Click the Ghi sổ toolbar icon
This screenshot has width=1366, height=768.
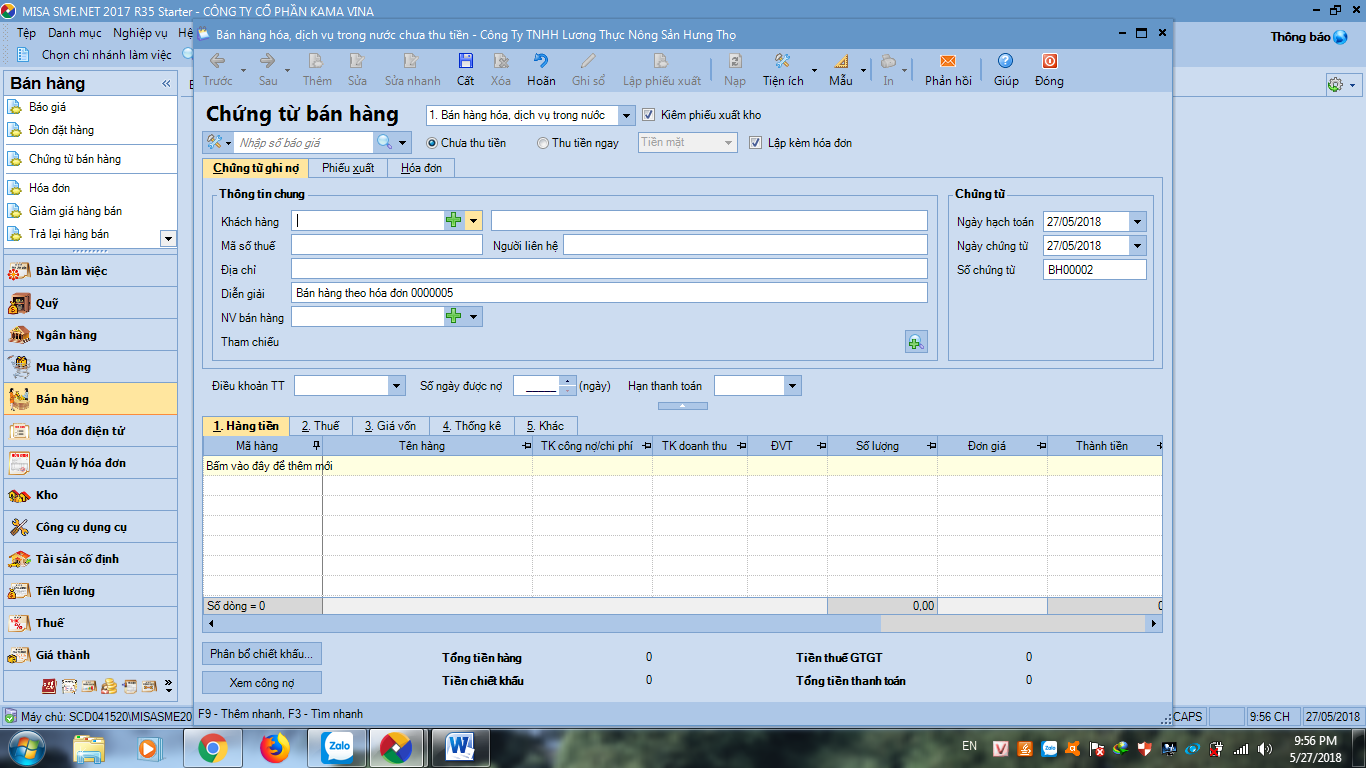[x=588, y=62]
